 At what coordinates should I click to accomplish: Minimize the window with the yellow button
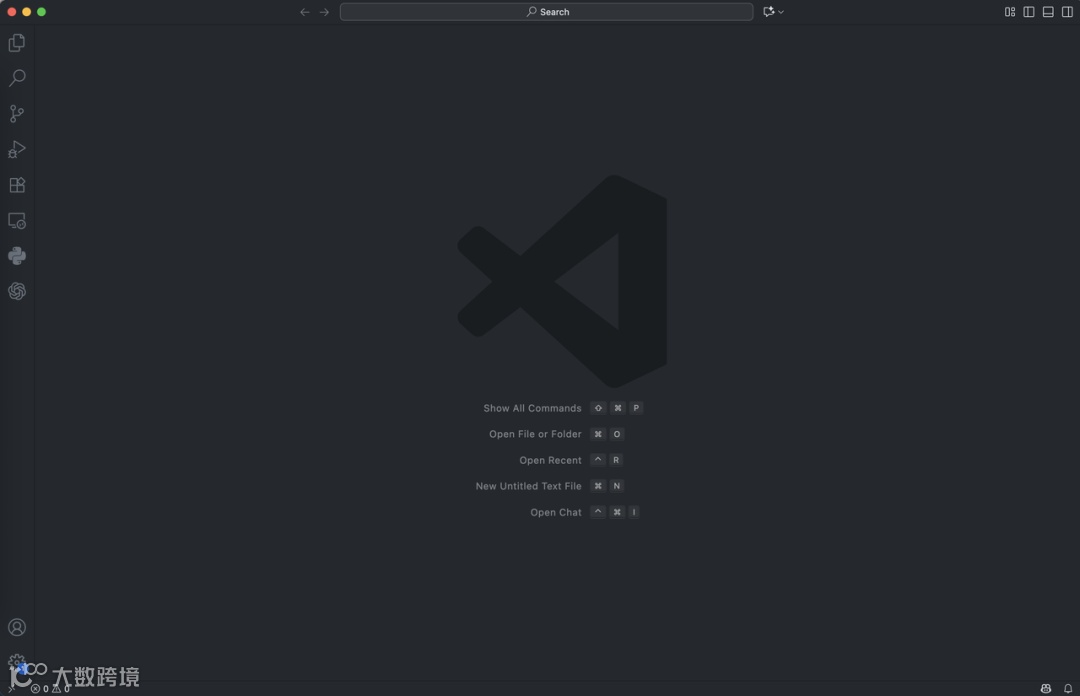pos(26,12)
